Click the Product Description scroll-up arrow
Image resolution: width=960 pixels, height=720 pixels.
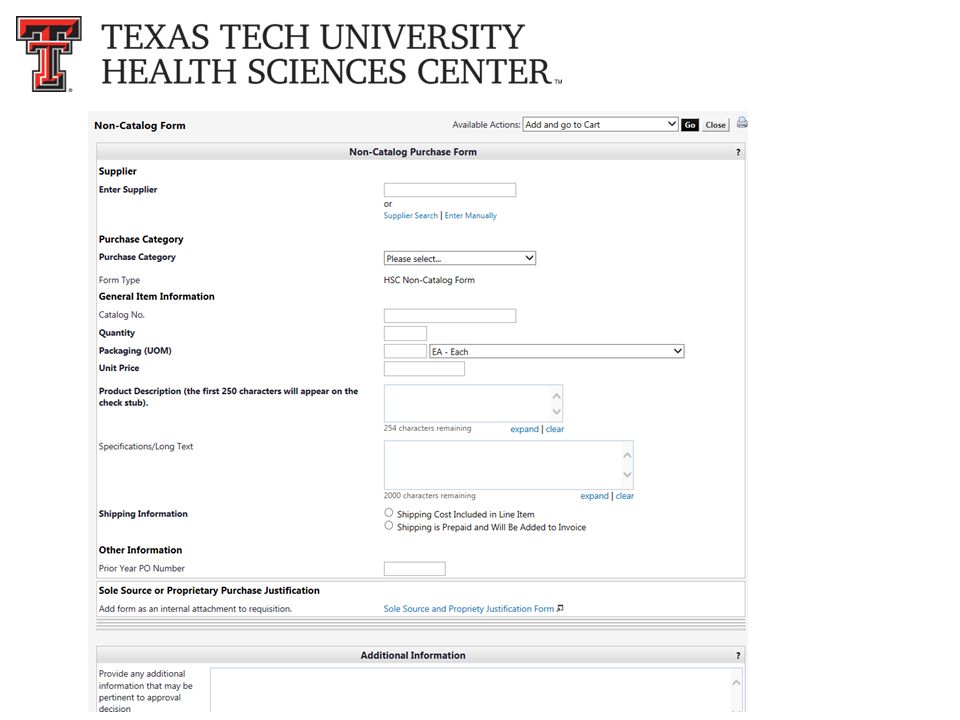(557, 396)
